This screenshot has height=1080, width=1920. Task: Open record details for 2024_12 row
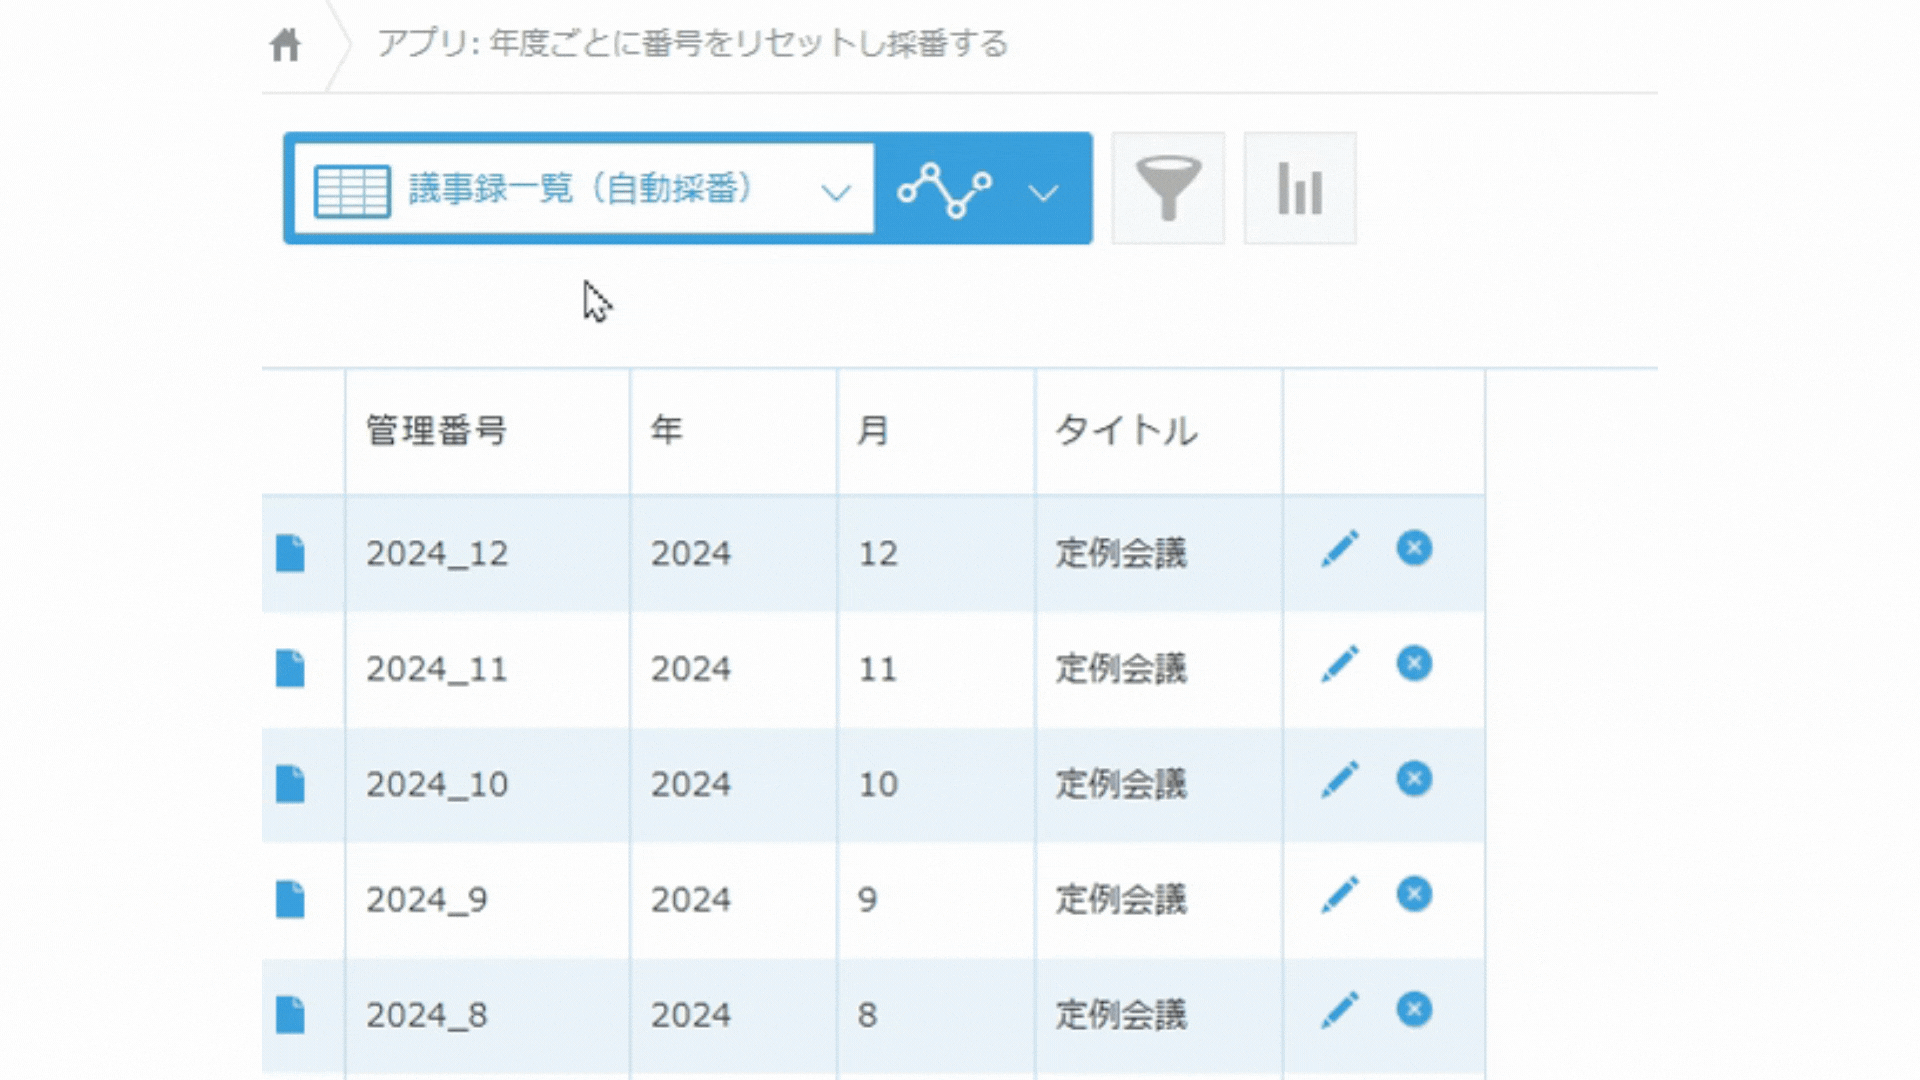pos(290,553)
